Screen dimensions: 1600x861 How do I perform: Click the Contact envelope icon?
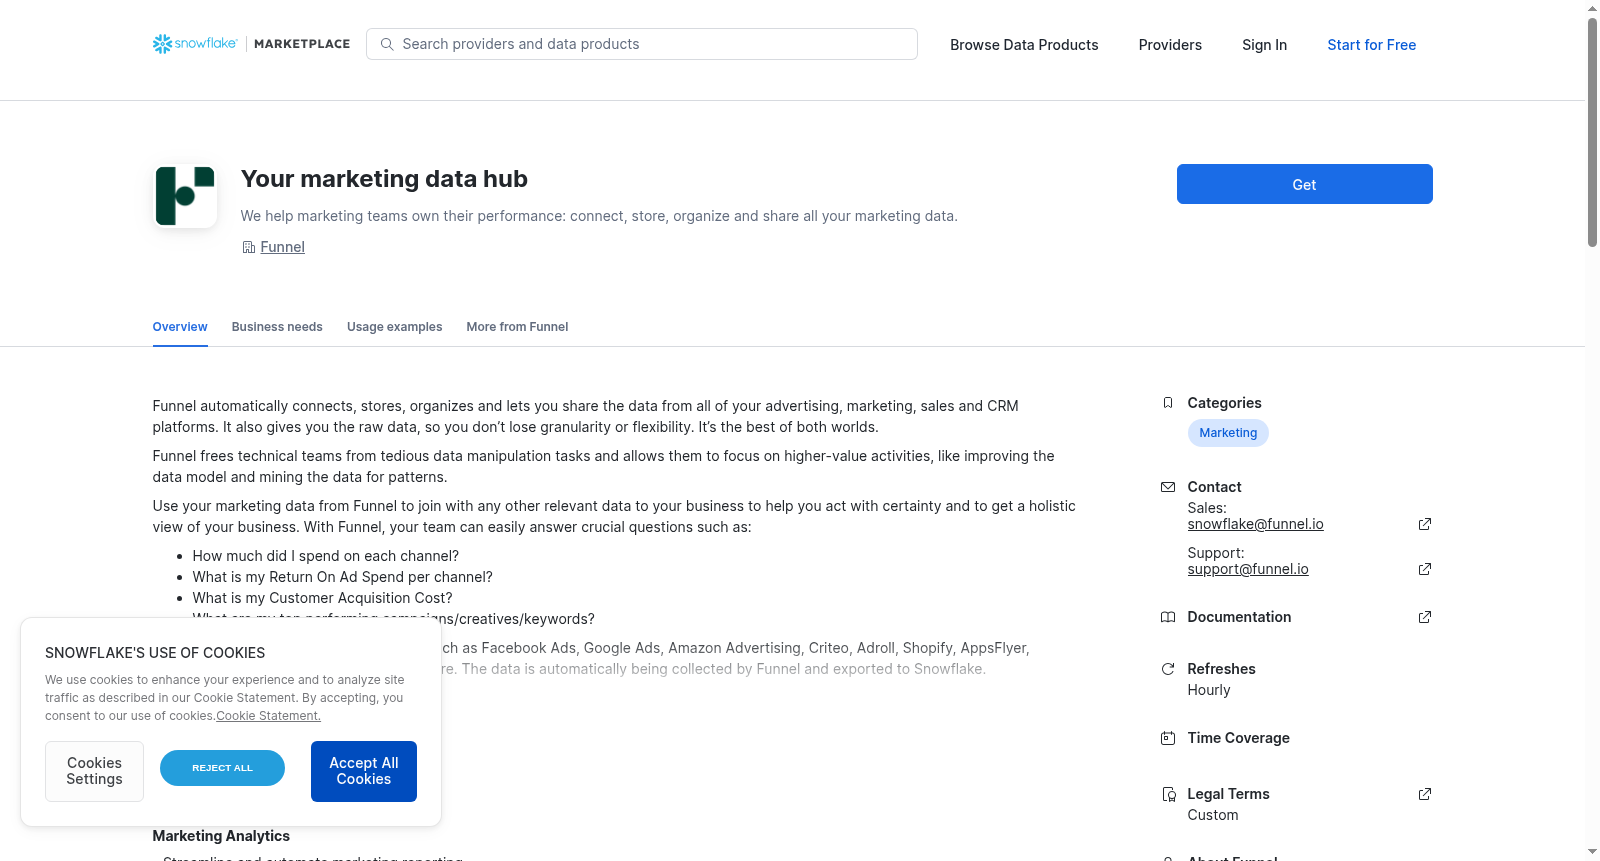tap(1168, 487)
